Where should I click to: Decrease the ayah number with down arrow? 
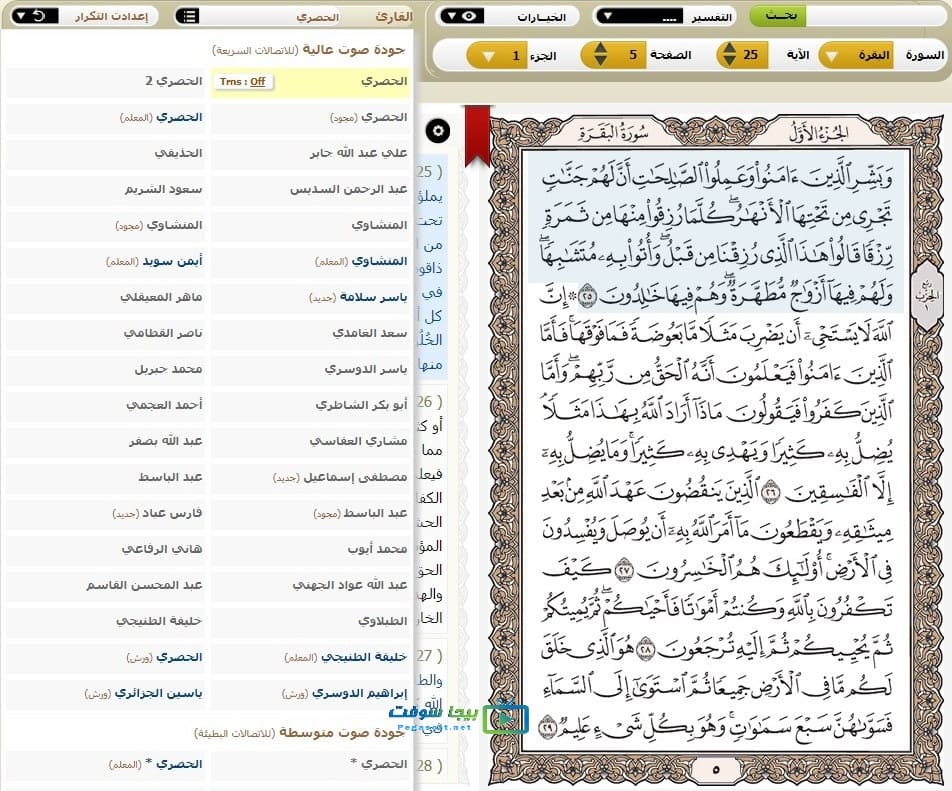click(730, 61)
